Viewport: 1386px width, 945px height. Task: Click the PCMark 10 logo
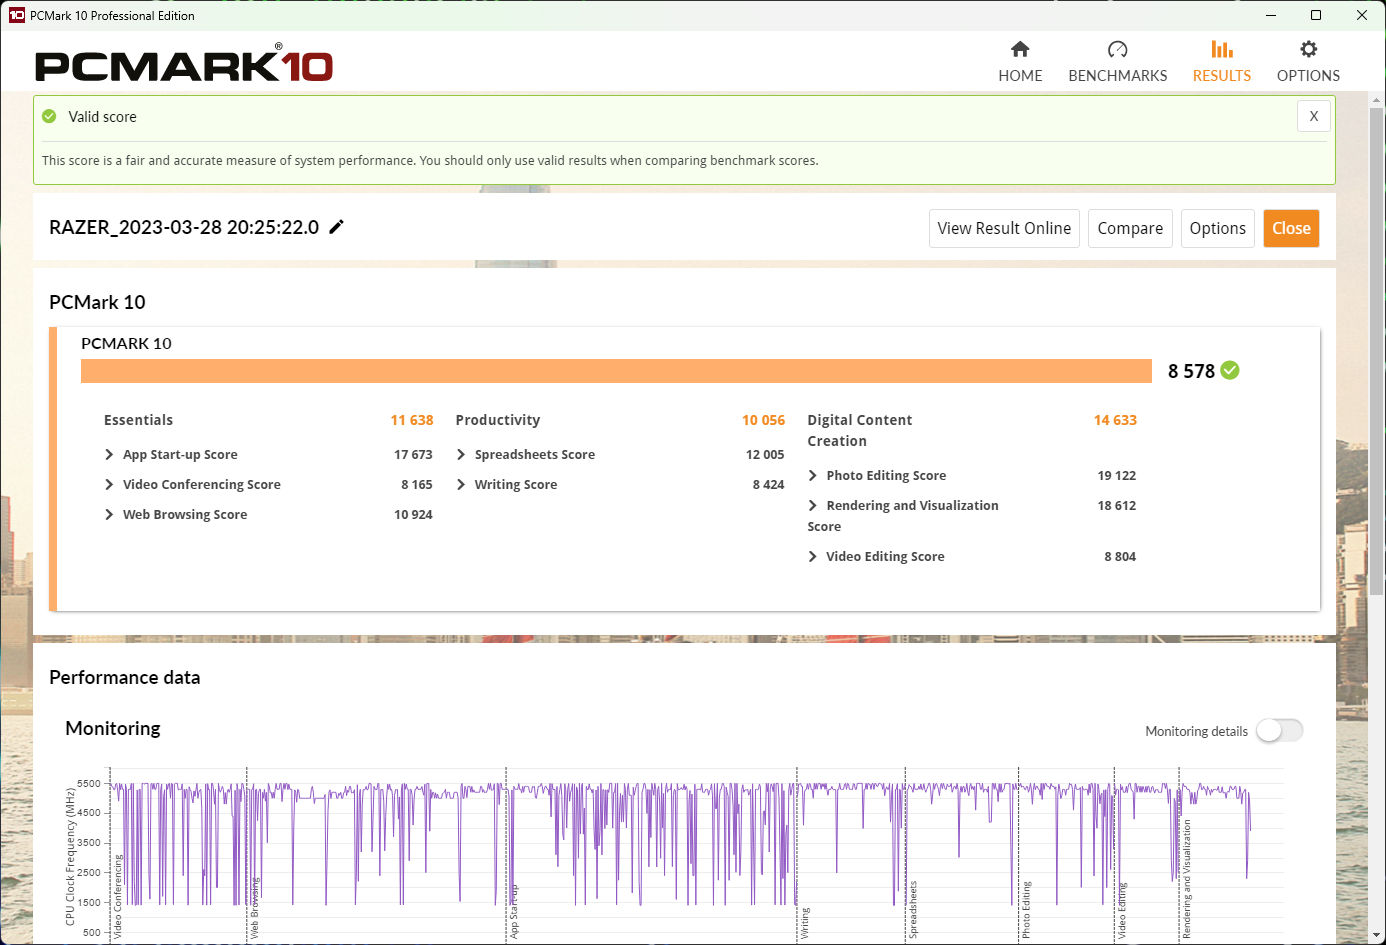(184, 65)
